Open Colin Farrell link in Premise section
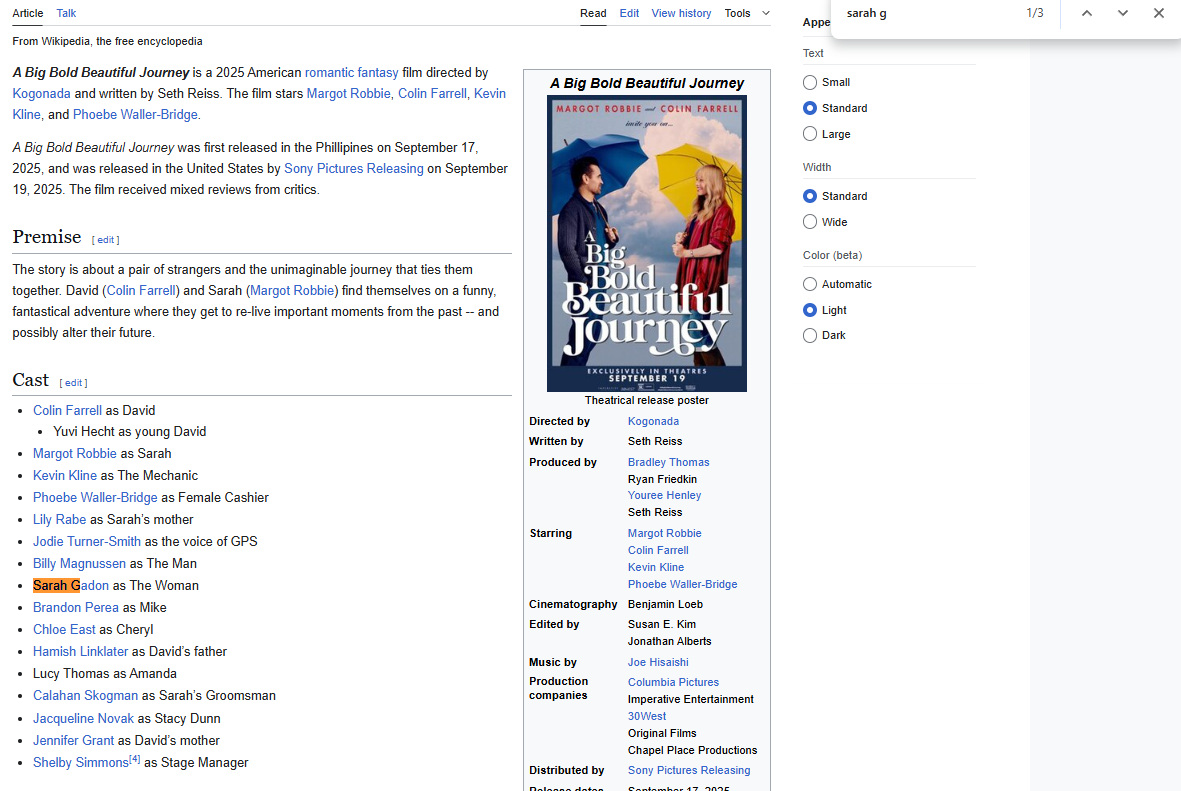Image resolution: width=1181 pixels, height=791 pixels. click(141, 291)
